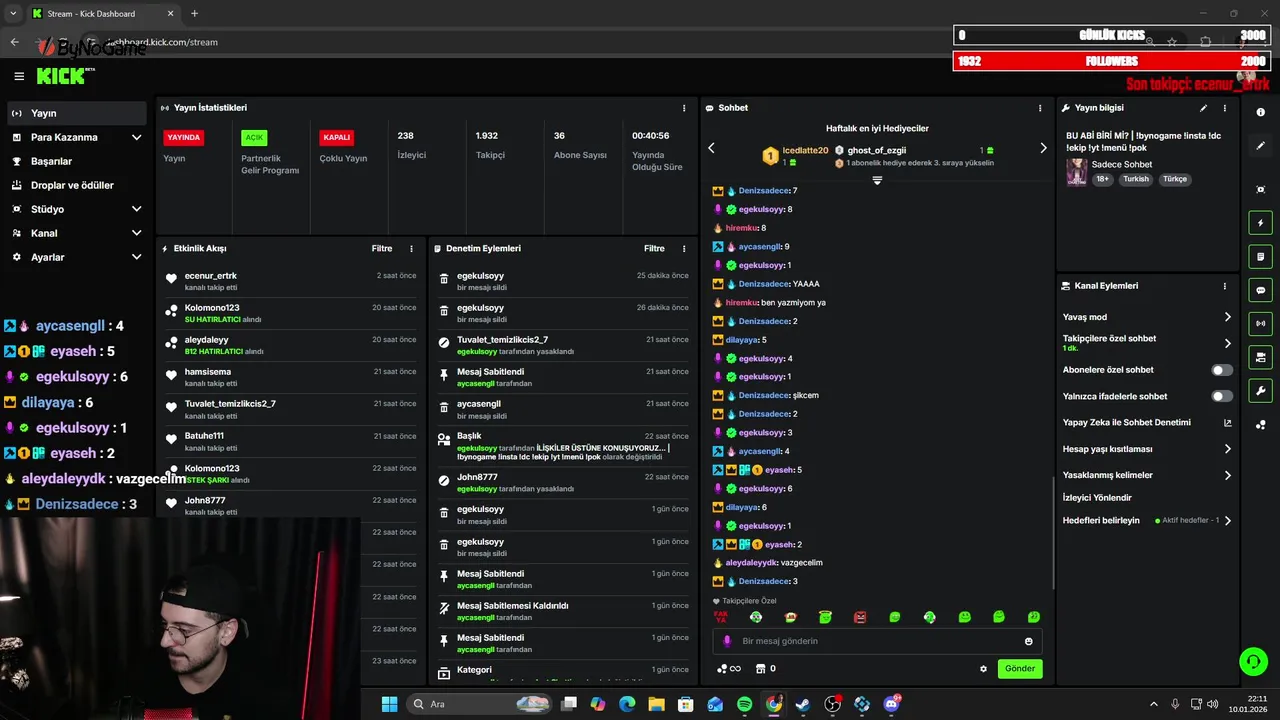Open the emoji picker in the chat input

click(x=1028, y=641)
